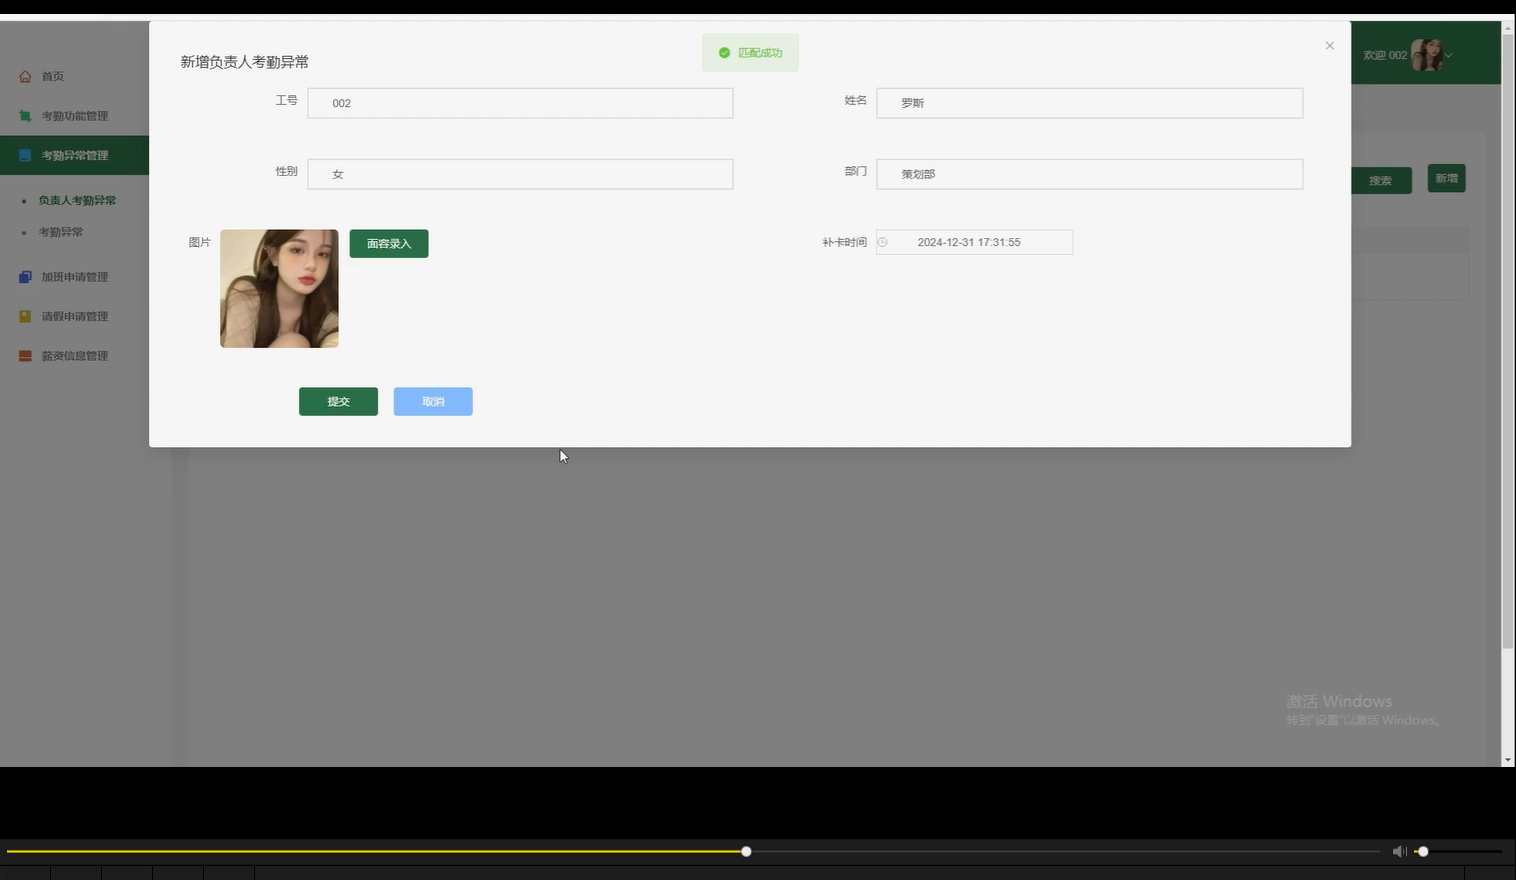This screenshot has height=880, width=1516.
Task: Click the 欢迎 002 welcome text
Action: point(1385,55)
